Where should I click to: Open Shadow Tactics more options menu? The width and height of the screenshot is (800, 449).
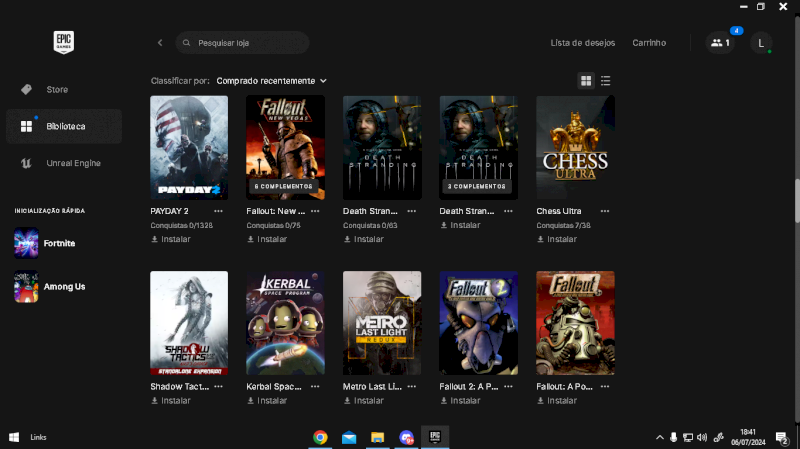(x=218, y=387)
